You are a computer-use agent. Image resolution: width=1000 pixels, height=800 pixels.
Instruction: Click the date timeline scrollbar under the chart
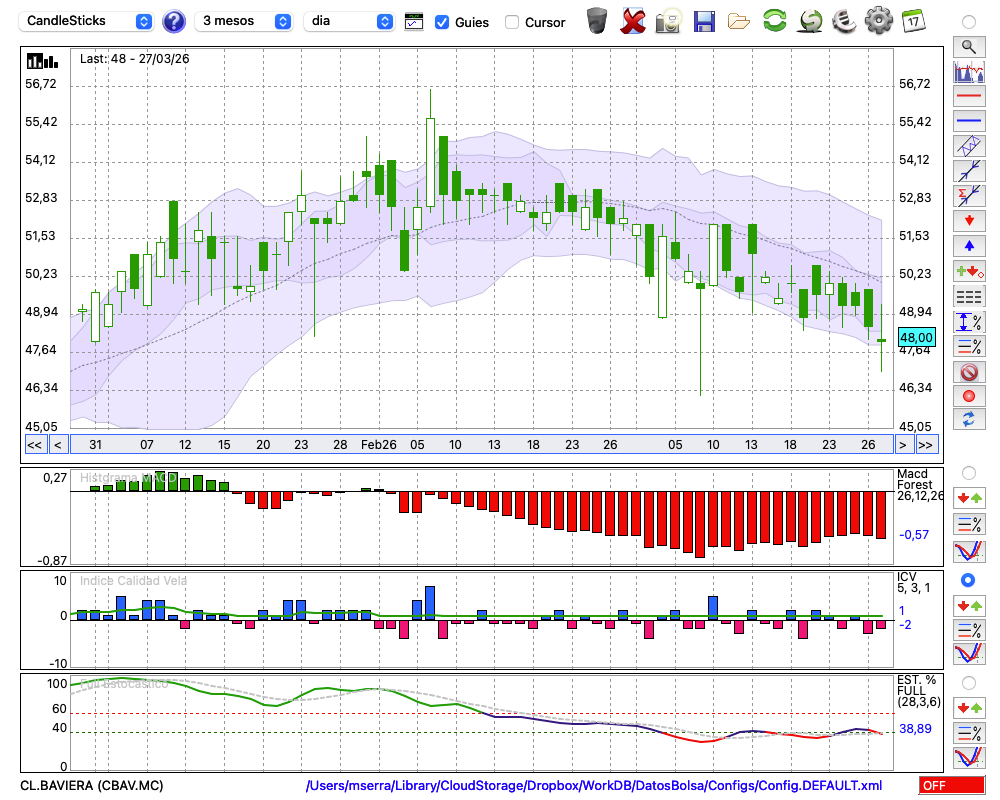click(x=480, y=444)
